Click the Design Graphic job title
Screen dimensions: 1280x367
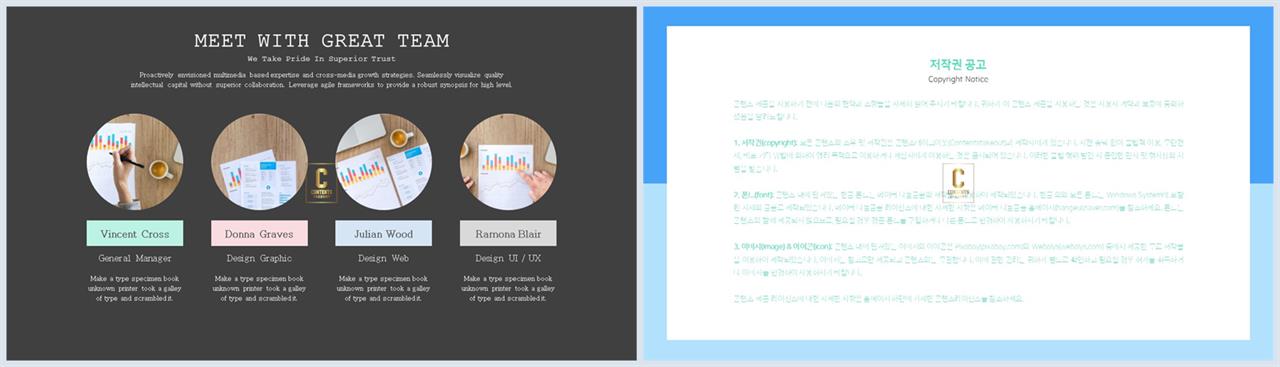pyautogui.click(x=259, y=258)
